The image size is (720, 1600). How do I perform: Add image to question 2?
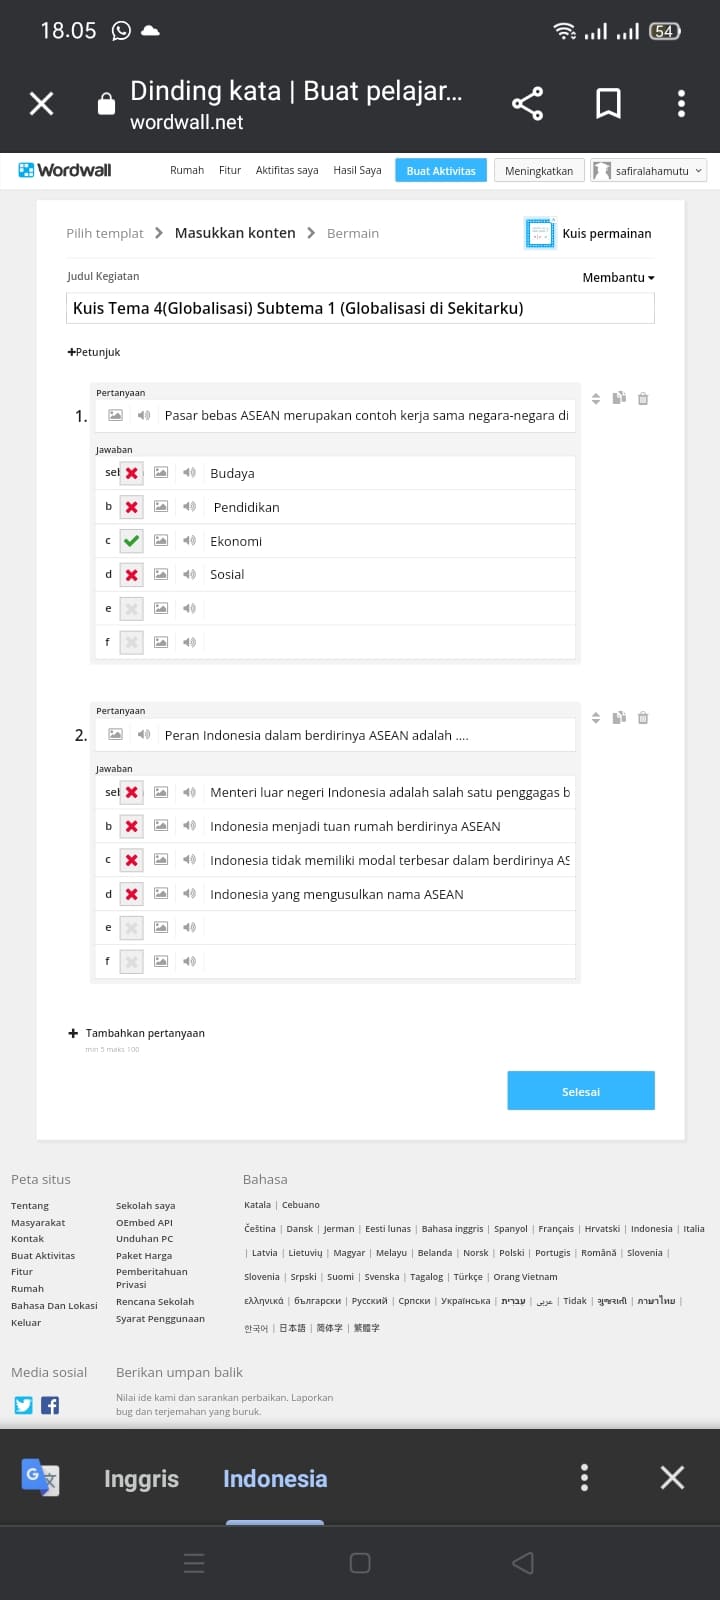(x=116, y=735)
